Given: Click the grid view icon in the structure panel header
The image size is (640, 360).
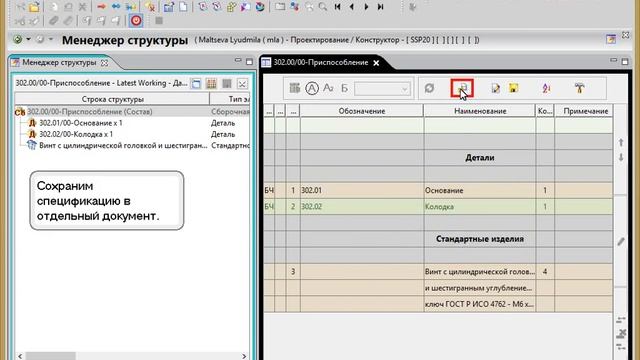Looking at the screenshot, I should [x=211, y=84].
